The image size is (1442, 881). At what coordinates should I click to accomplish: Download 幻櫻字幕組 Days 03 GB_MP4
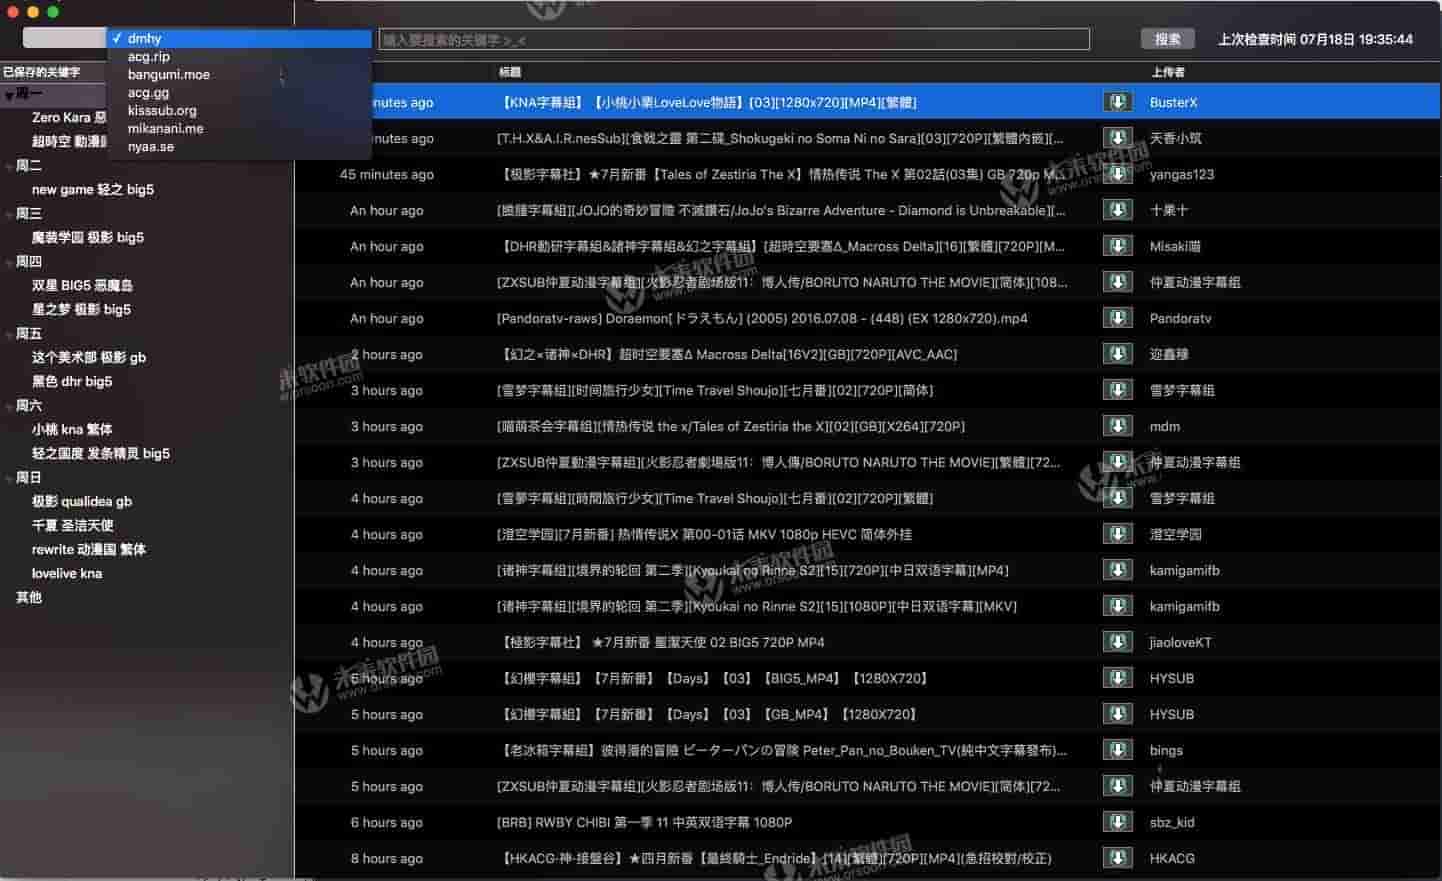(x=1117, y=714)
